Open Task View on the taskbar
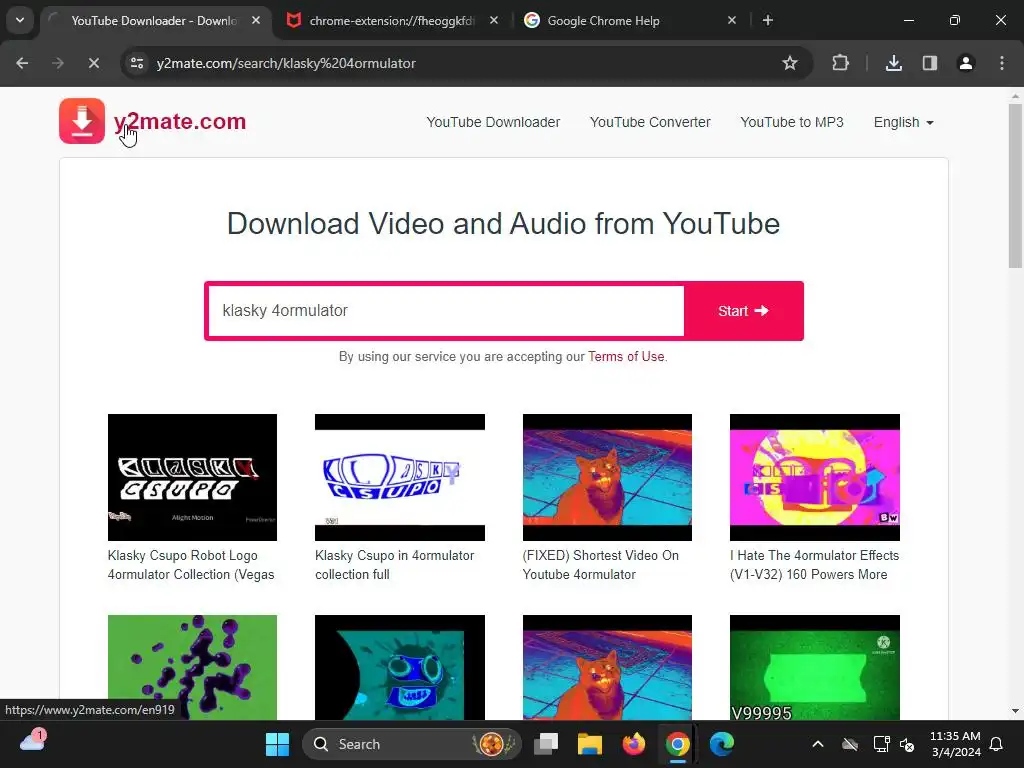The image size is (1024, 768). coord(546,744)
